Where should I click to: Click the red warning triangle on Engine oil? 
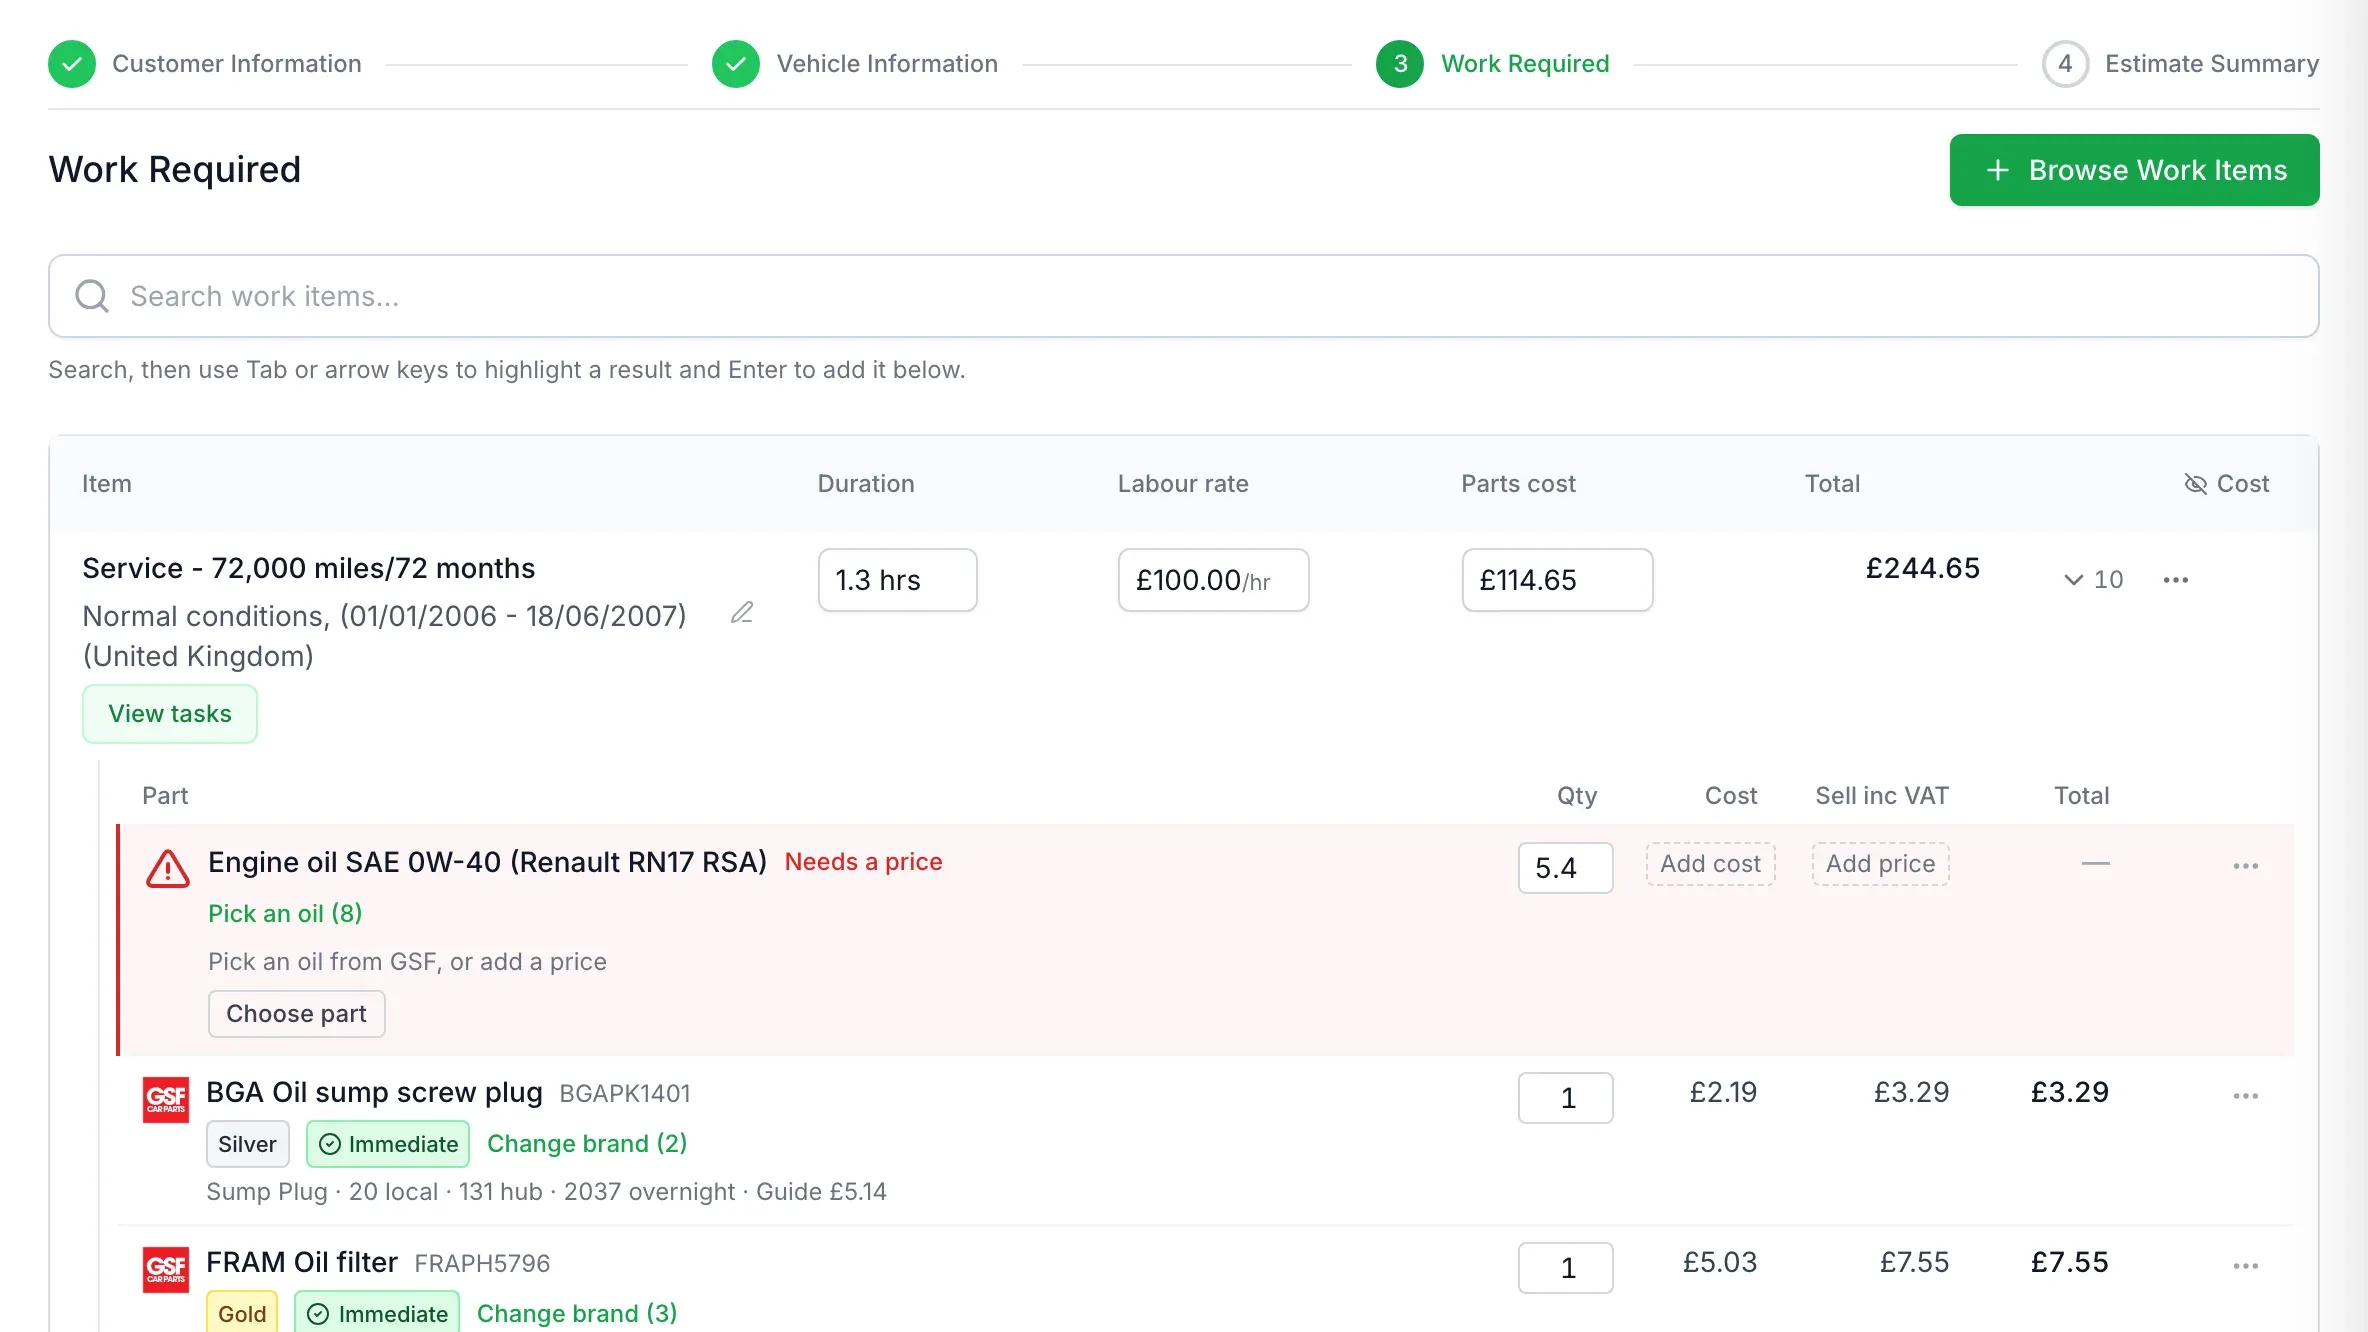coord(168,869)
